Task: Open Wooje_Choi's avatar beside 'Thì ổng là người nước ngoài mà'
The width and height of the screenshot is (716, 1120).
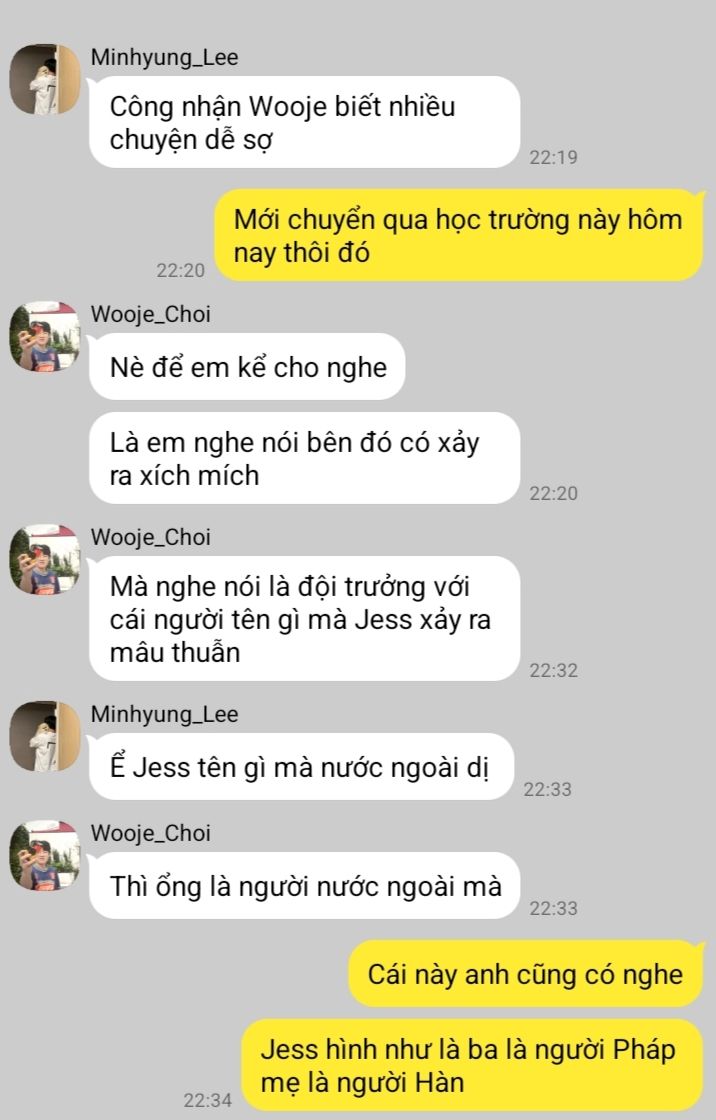Action: coord(45,855)
